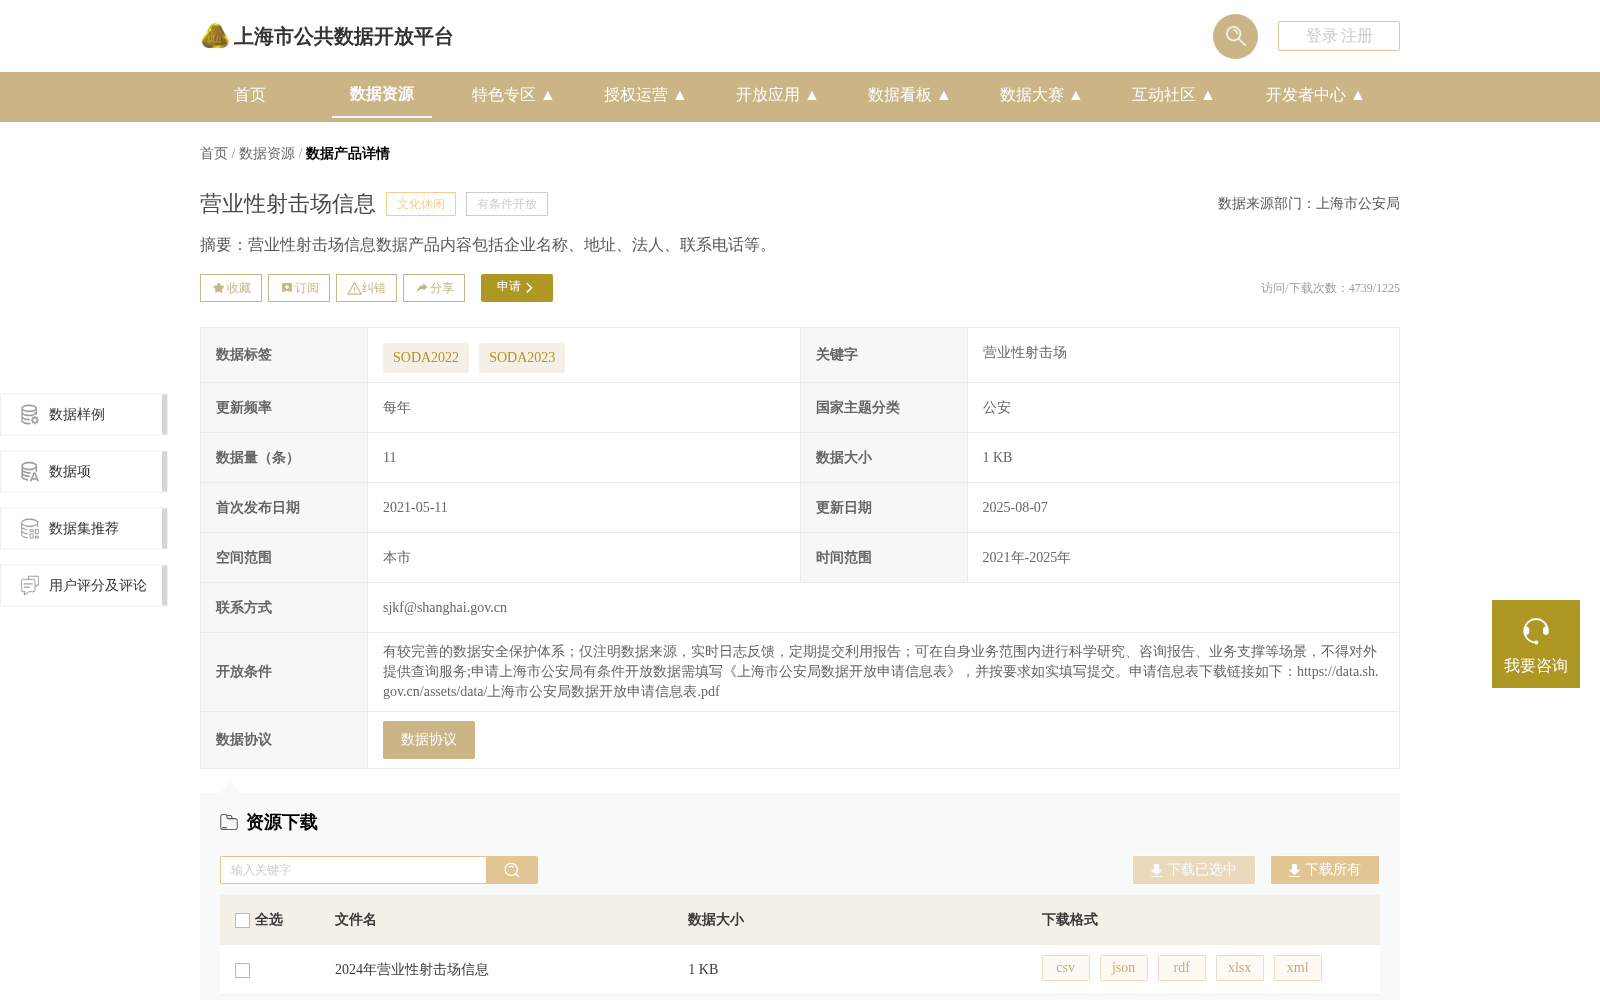The height and width of the screenshot is (1000, 1600).
Task: Click the resource search magnifier button
Action: click(x=512, y=870)
